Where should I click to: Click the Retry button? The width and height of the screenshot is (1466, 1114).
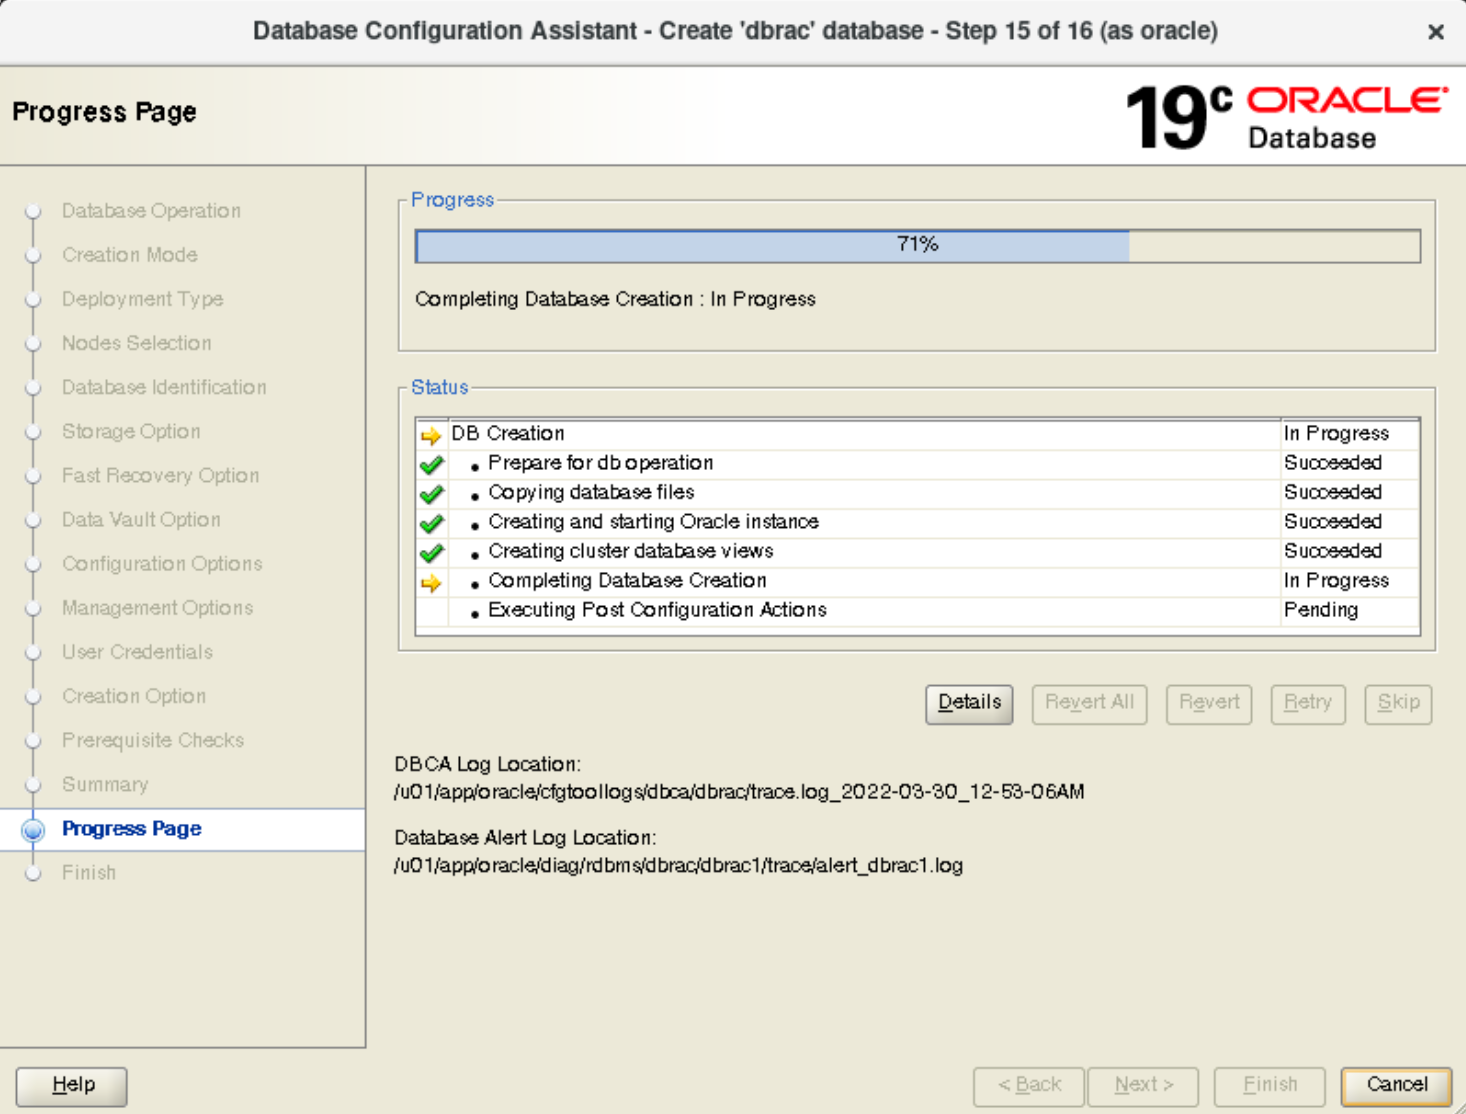(1308, 703)
